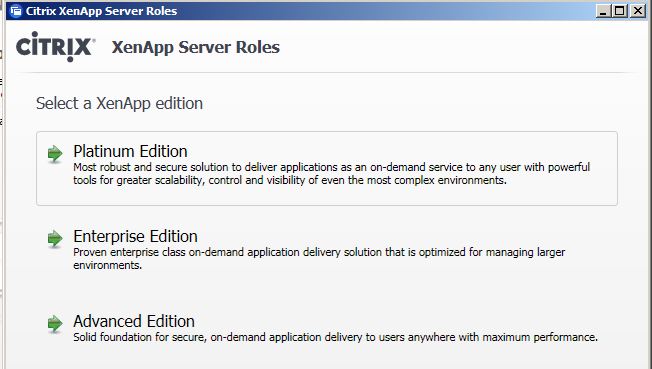Click the Citrix logo in header
This screenshot has height=369, width=652.
pyautogui.click(x=56, y=47)
